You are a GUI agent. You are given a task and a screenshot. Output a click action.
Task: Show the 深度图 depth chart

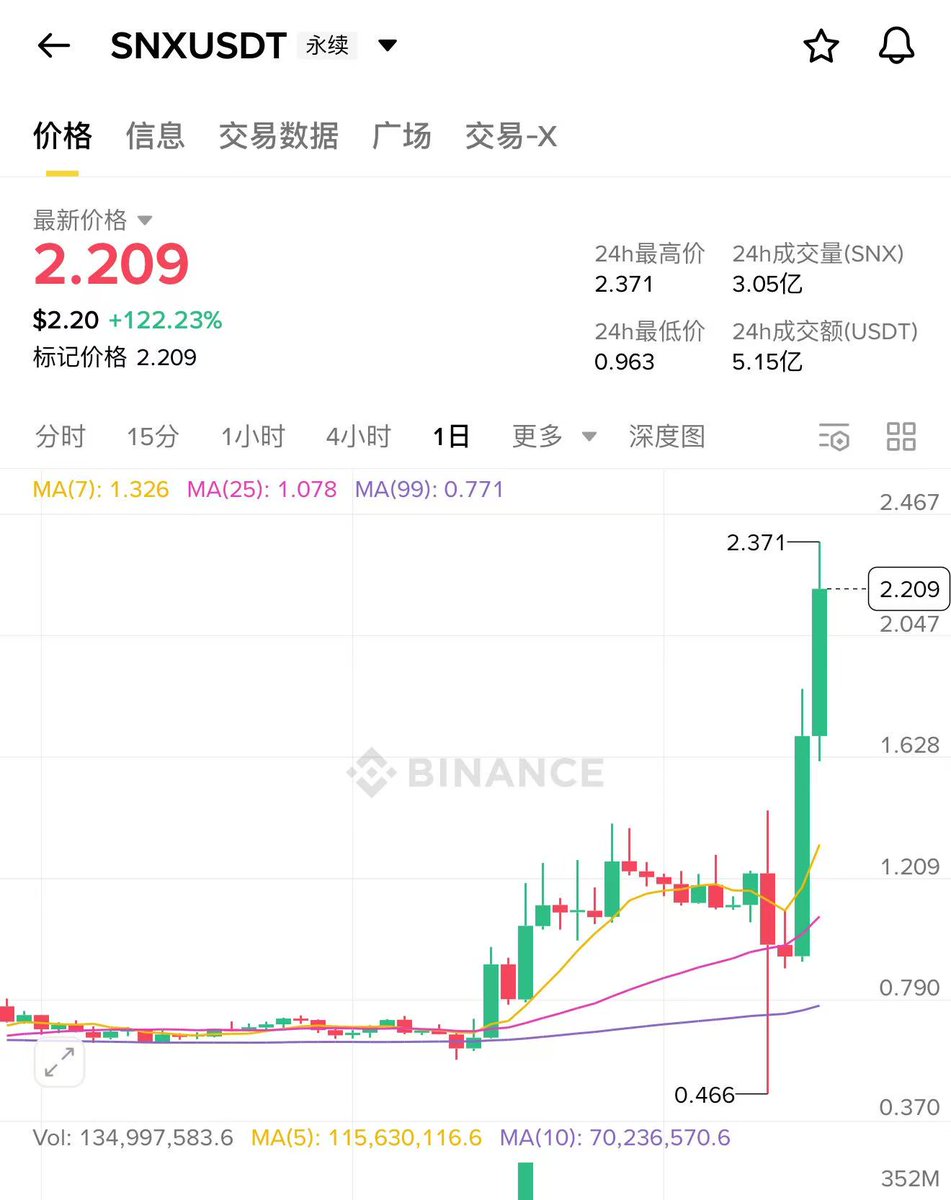pyautogui.click(x=667, y=436)
